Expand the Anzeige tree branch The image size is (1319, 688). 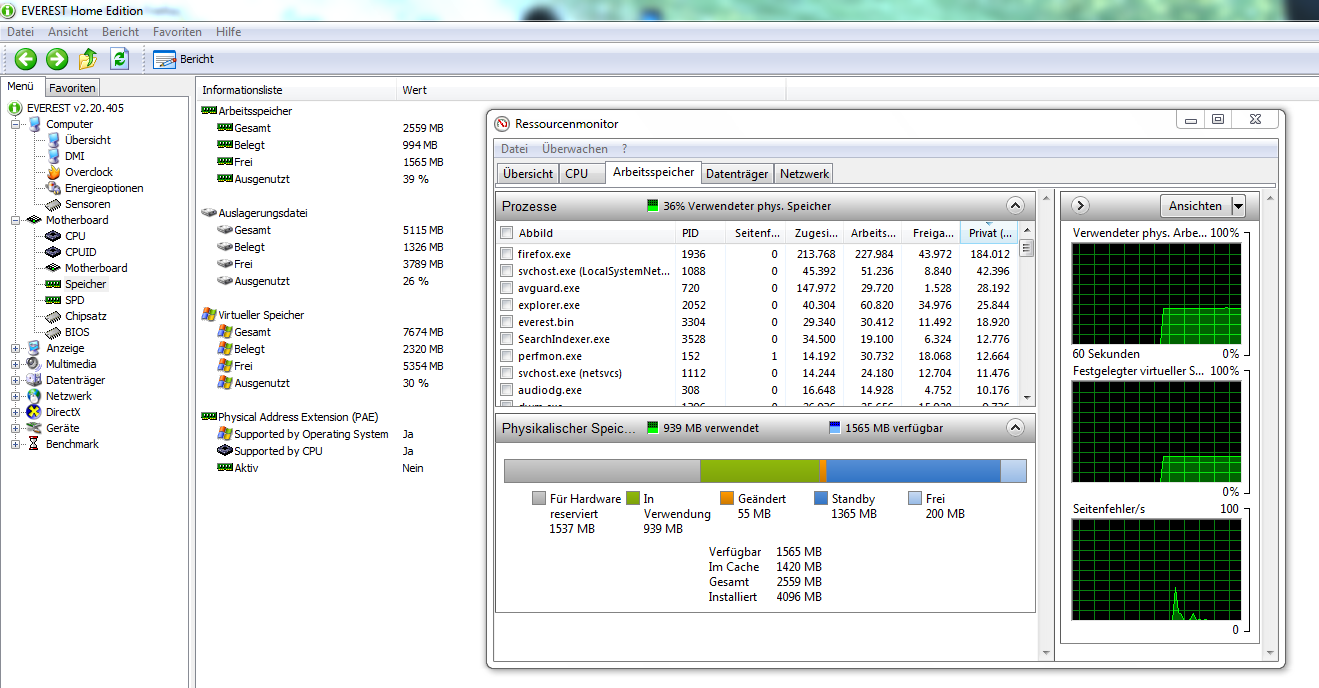click(x=16, y=348)
